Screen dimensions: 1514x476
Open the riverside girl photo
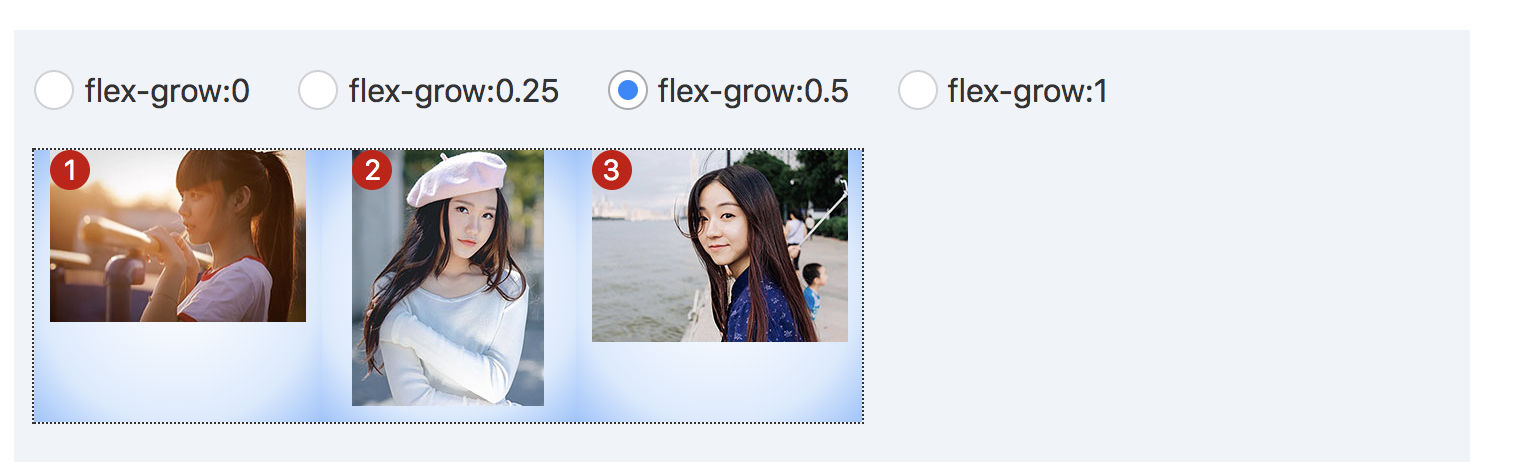[720, 246]
